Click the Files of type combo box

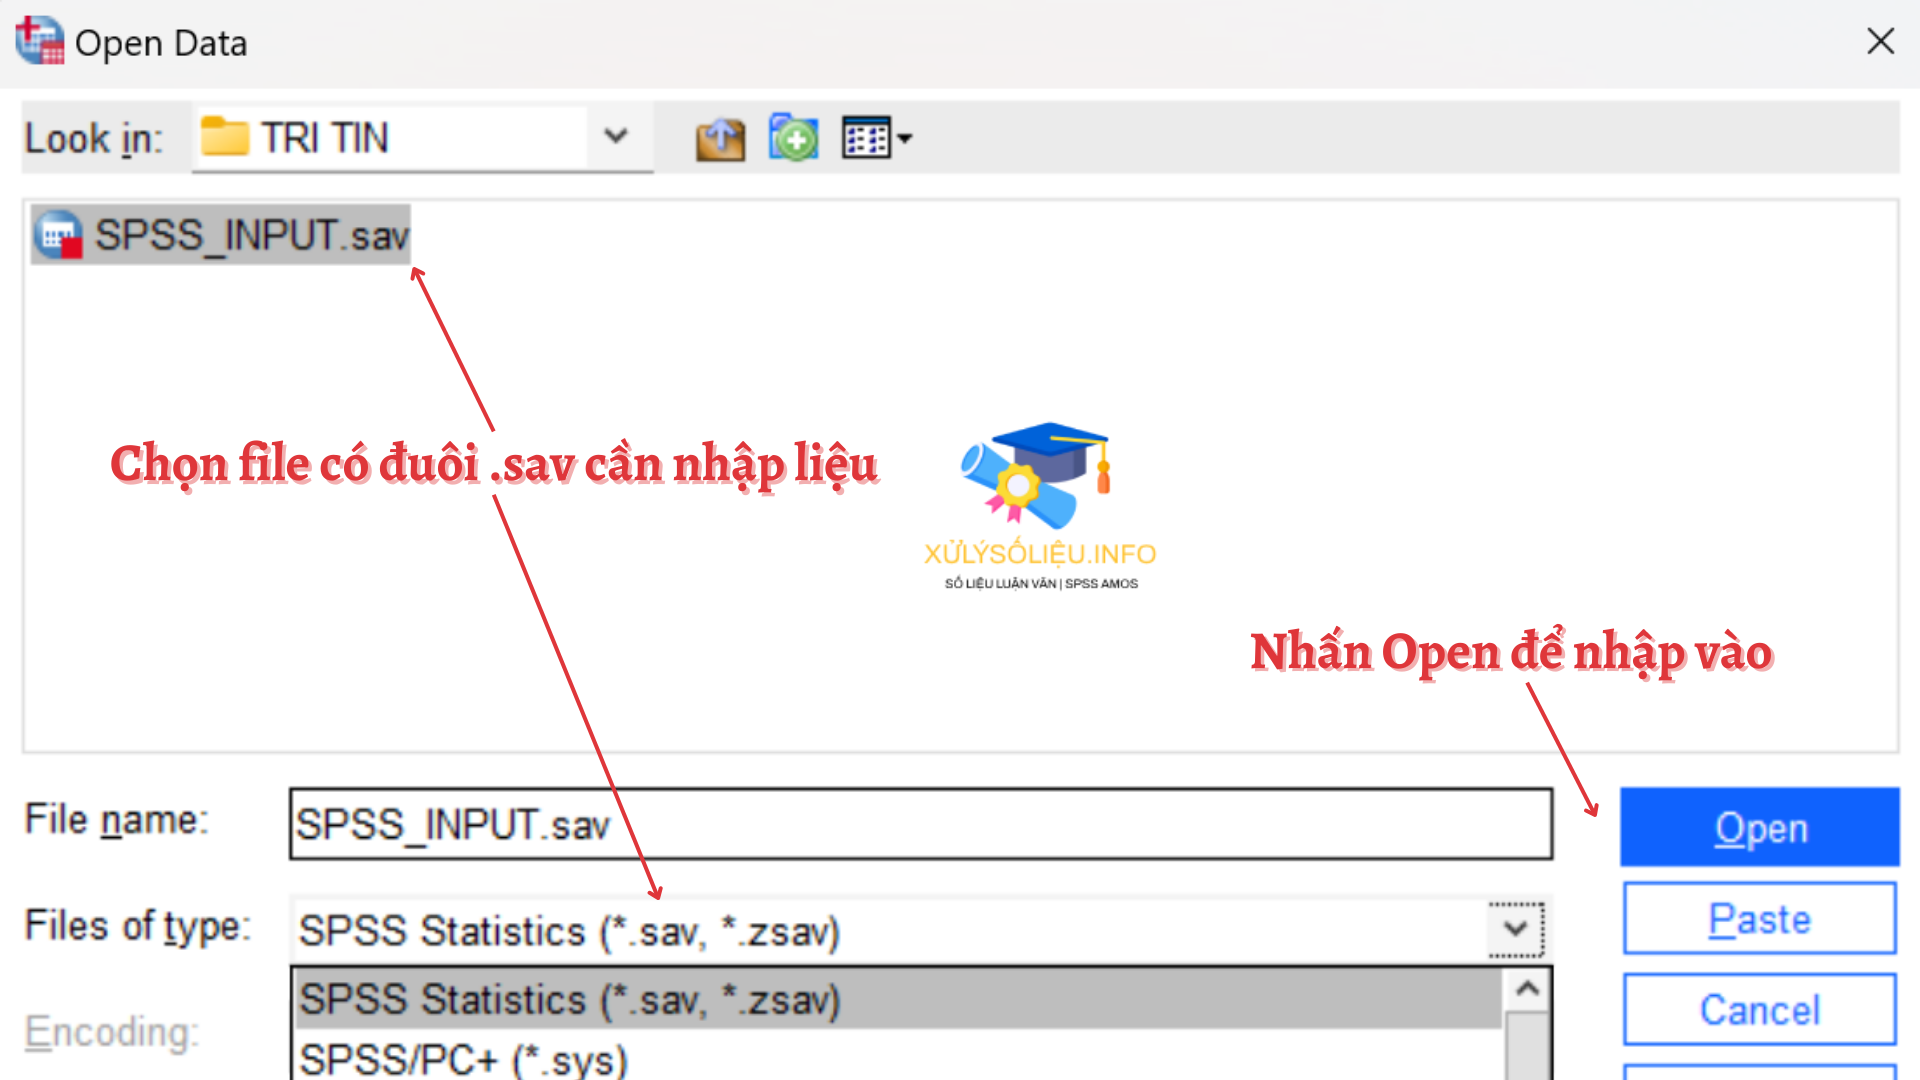click(x=920, y=930)
